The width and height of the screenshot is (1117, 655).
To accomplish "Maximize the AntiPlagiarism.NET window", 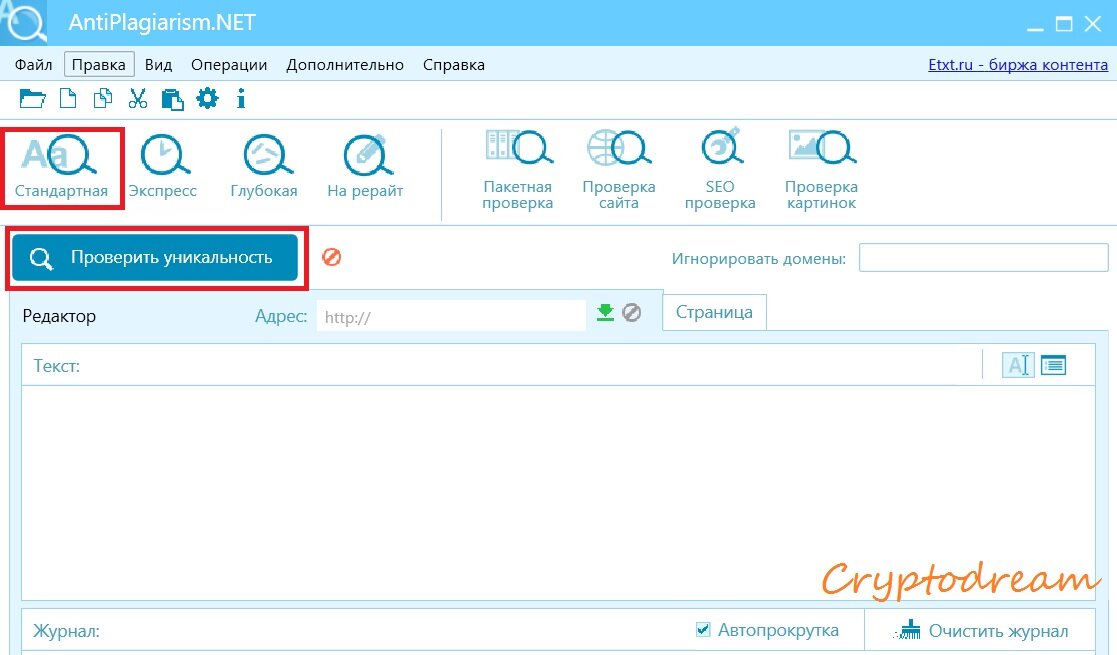I will point(1064,24).
